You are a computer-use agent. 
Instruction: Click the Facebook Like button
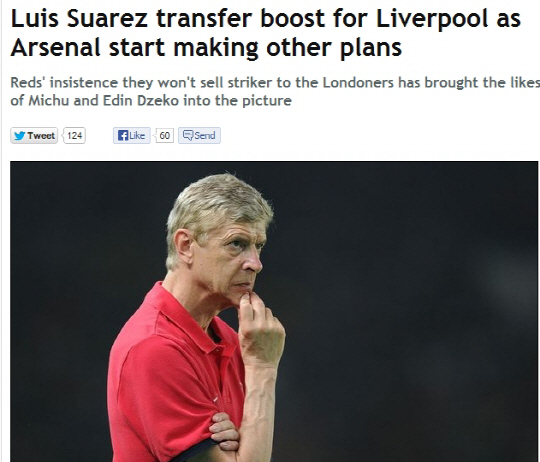point(132,136)
